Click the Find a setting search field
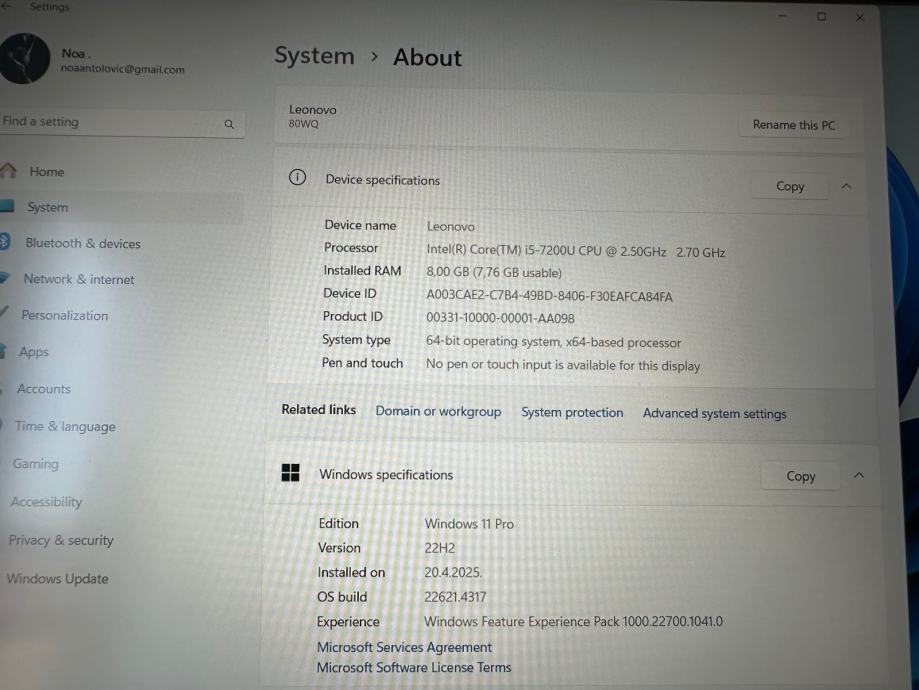 tap(120, 123)
